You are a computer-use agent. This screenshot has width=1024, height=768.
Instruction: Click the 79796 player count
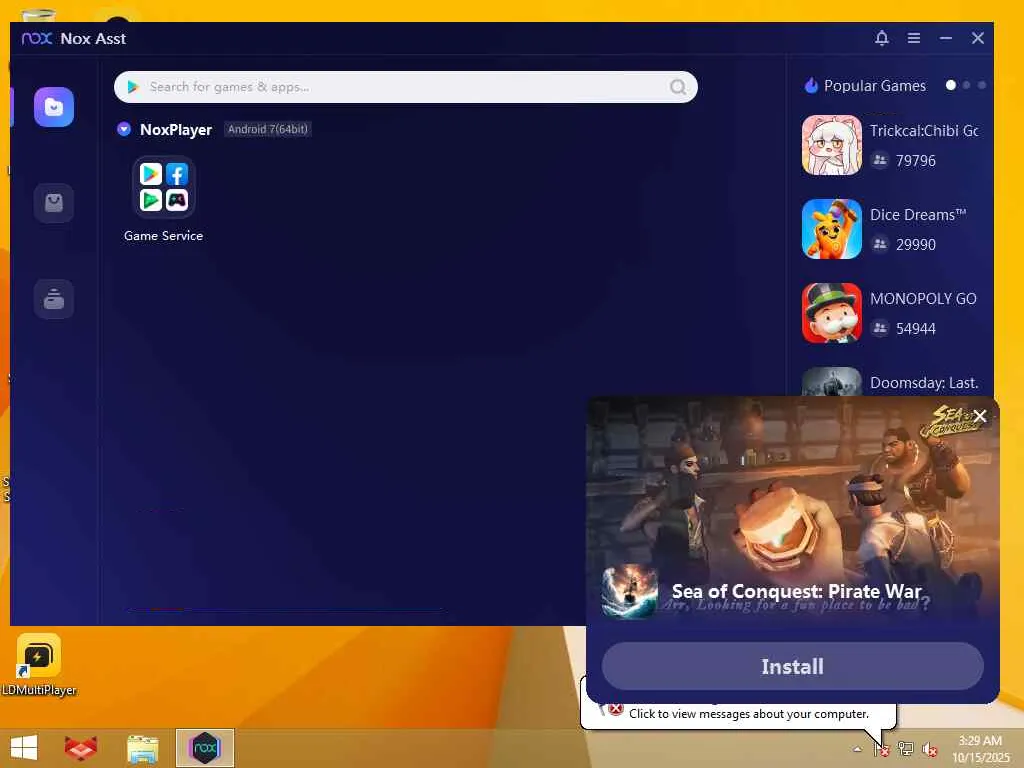click(916, 161)
